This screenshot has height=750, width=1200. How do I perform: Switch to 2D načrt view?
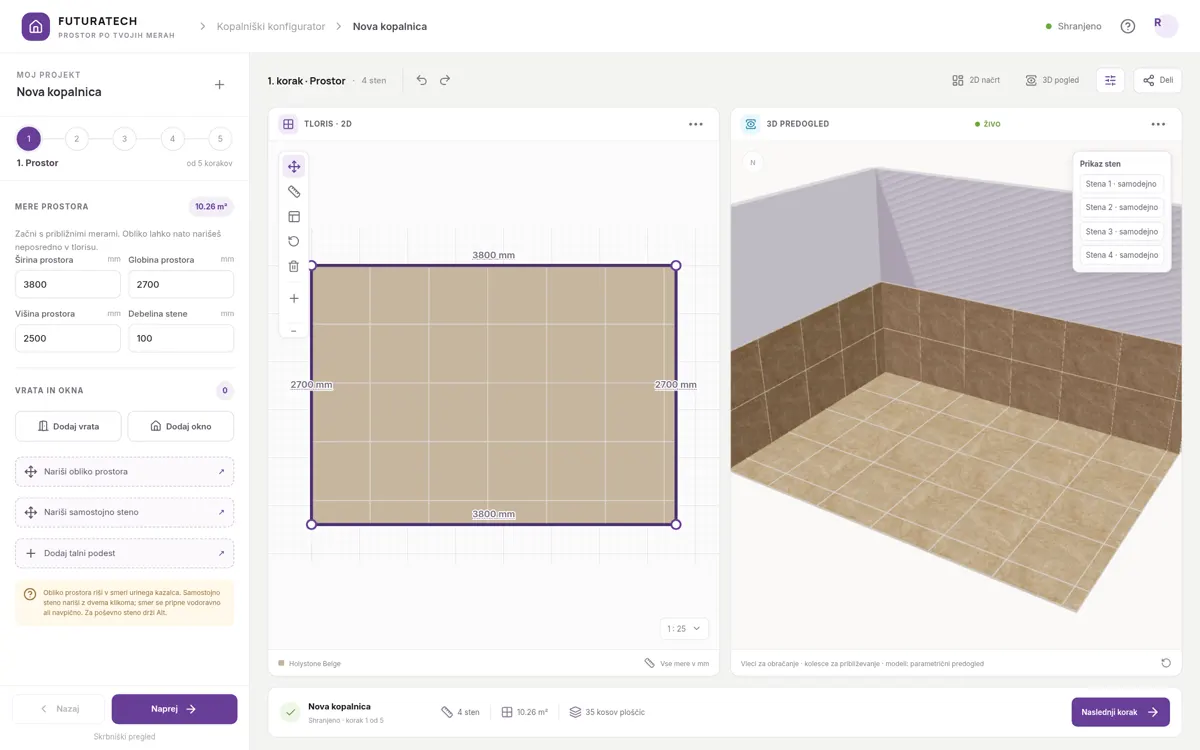976,80
